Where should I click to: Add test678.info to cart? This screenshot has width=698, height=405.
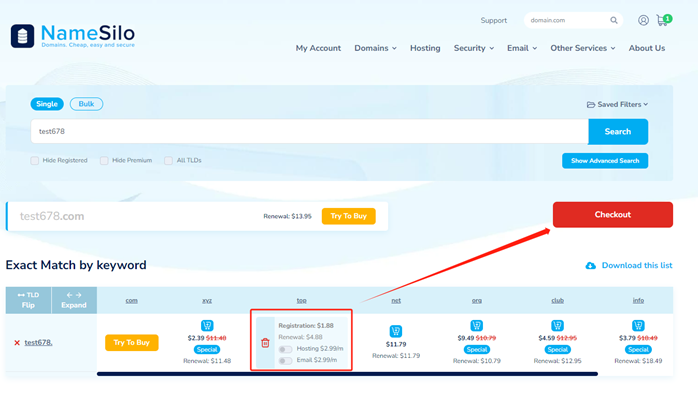pos(638,325)
